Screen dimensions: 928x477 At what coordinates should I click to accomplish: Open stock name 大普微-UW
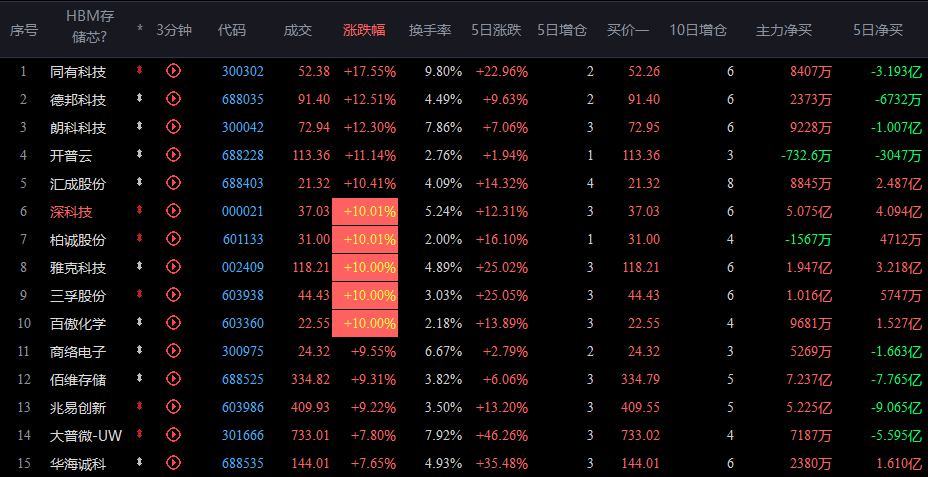(x=86, y=436)
